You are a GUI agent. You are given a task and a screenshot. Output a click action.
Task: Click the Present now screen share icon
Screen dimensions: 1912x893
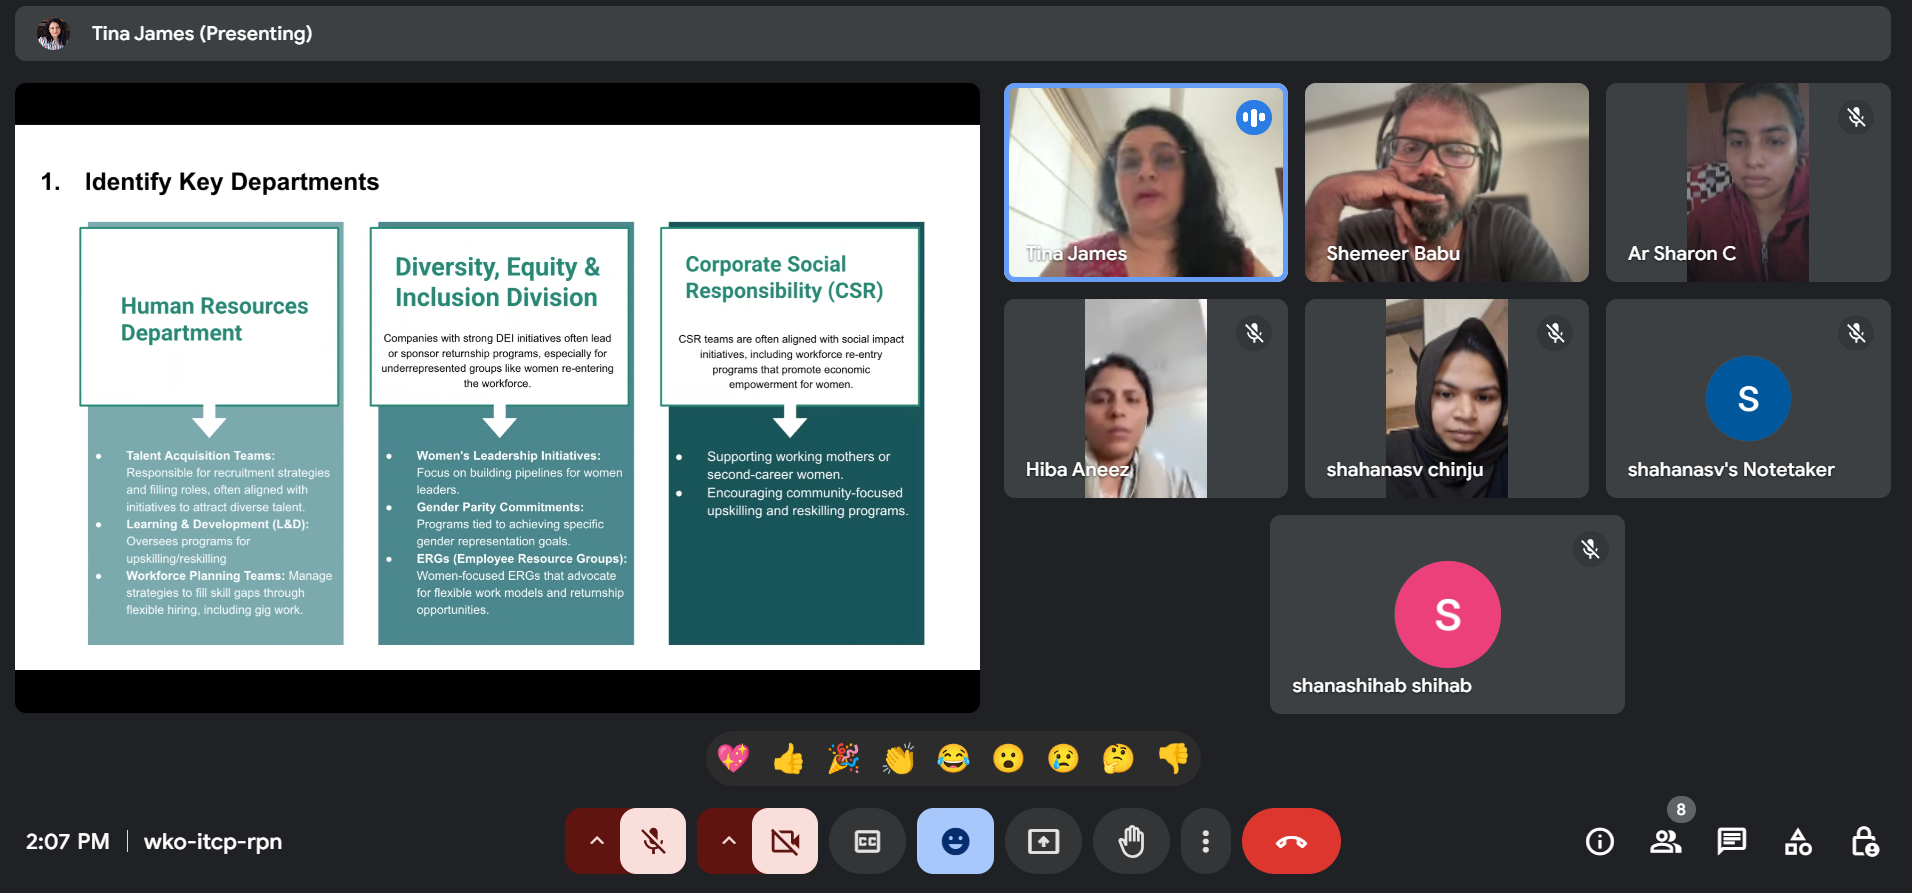[x=1043, y=842]
